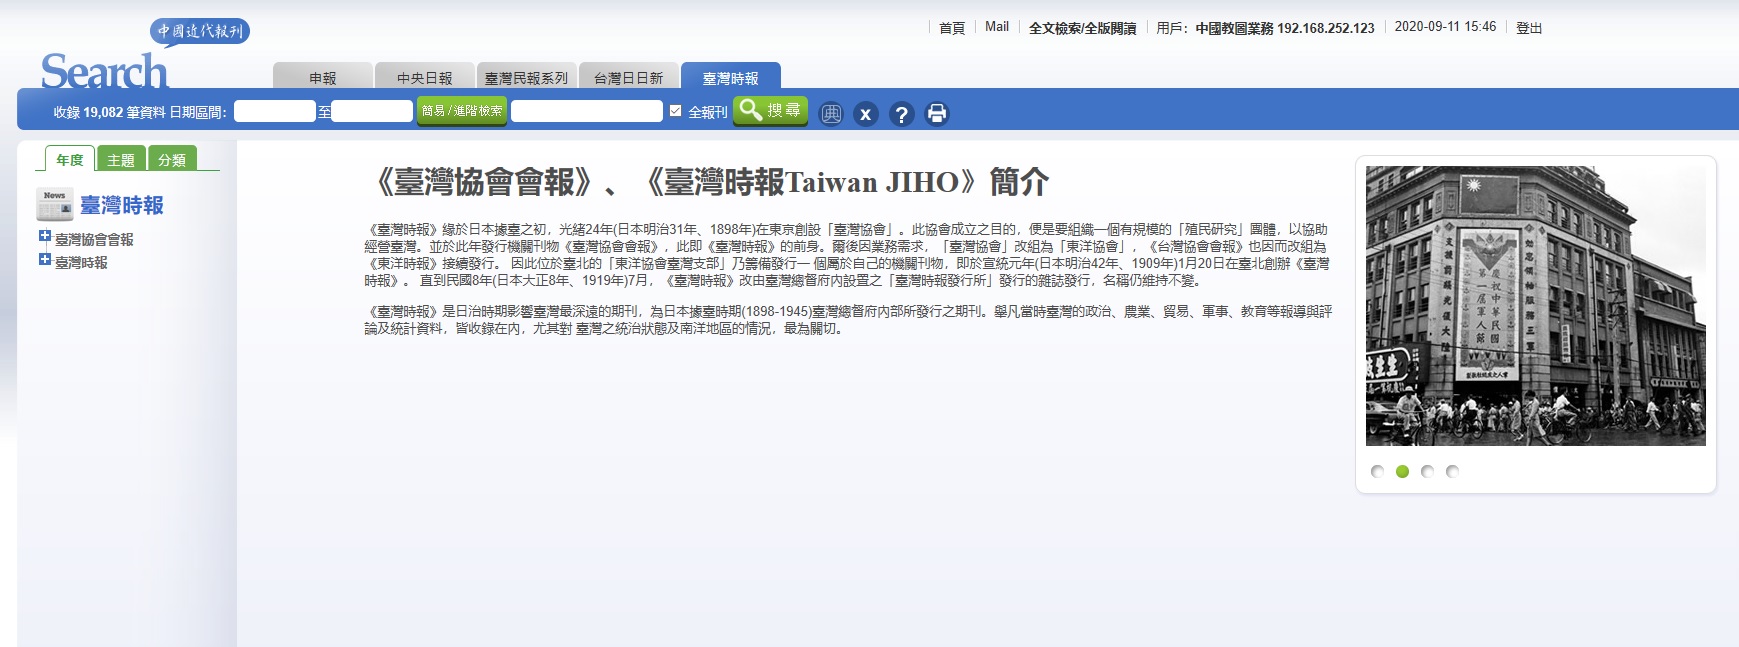Click the dictionary (典) icon

831,114
